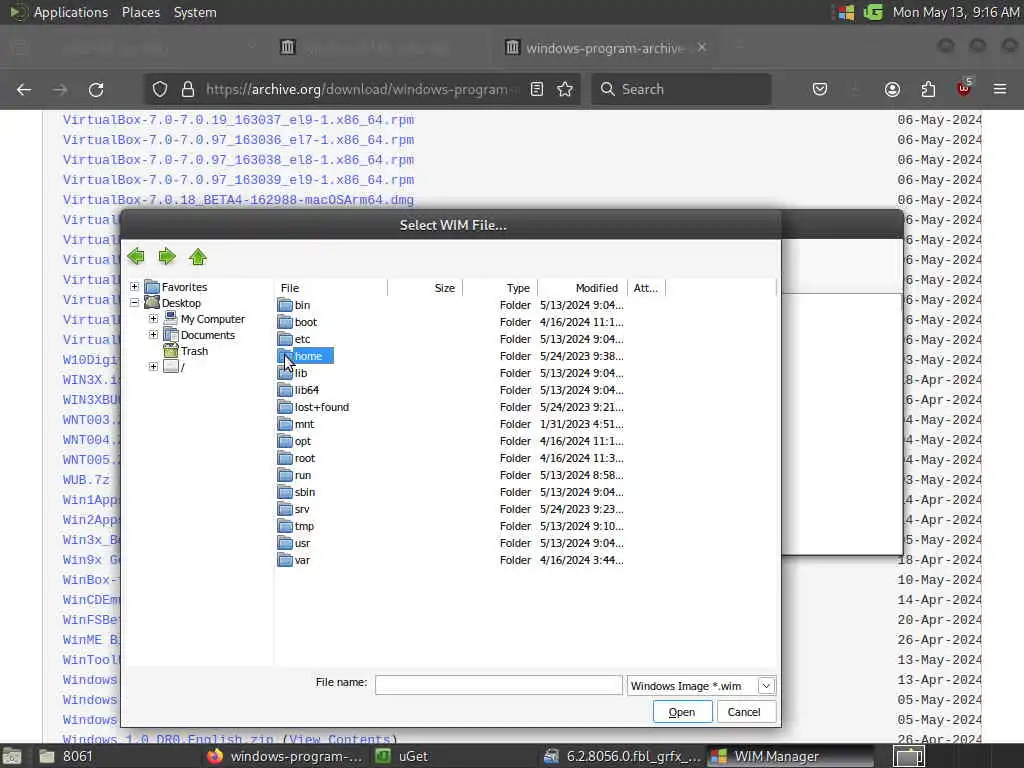1024x768 pixels.
Task: Expand the Favorites tree node
Action: click(x=135, y=287)
